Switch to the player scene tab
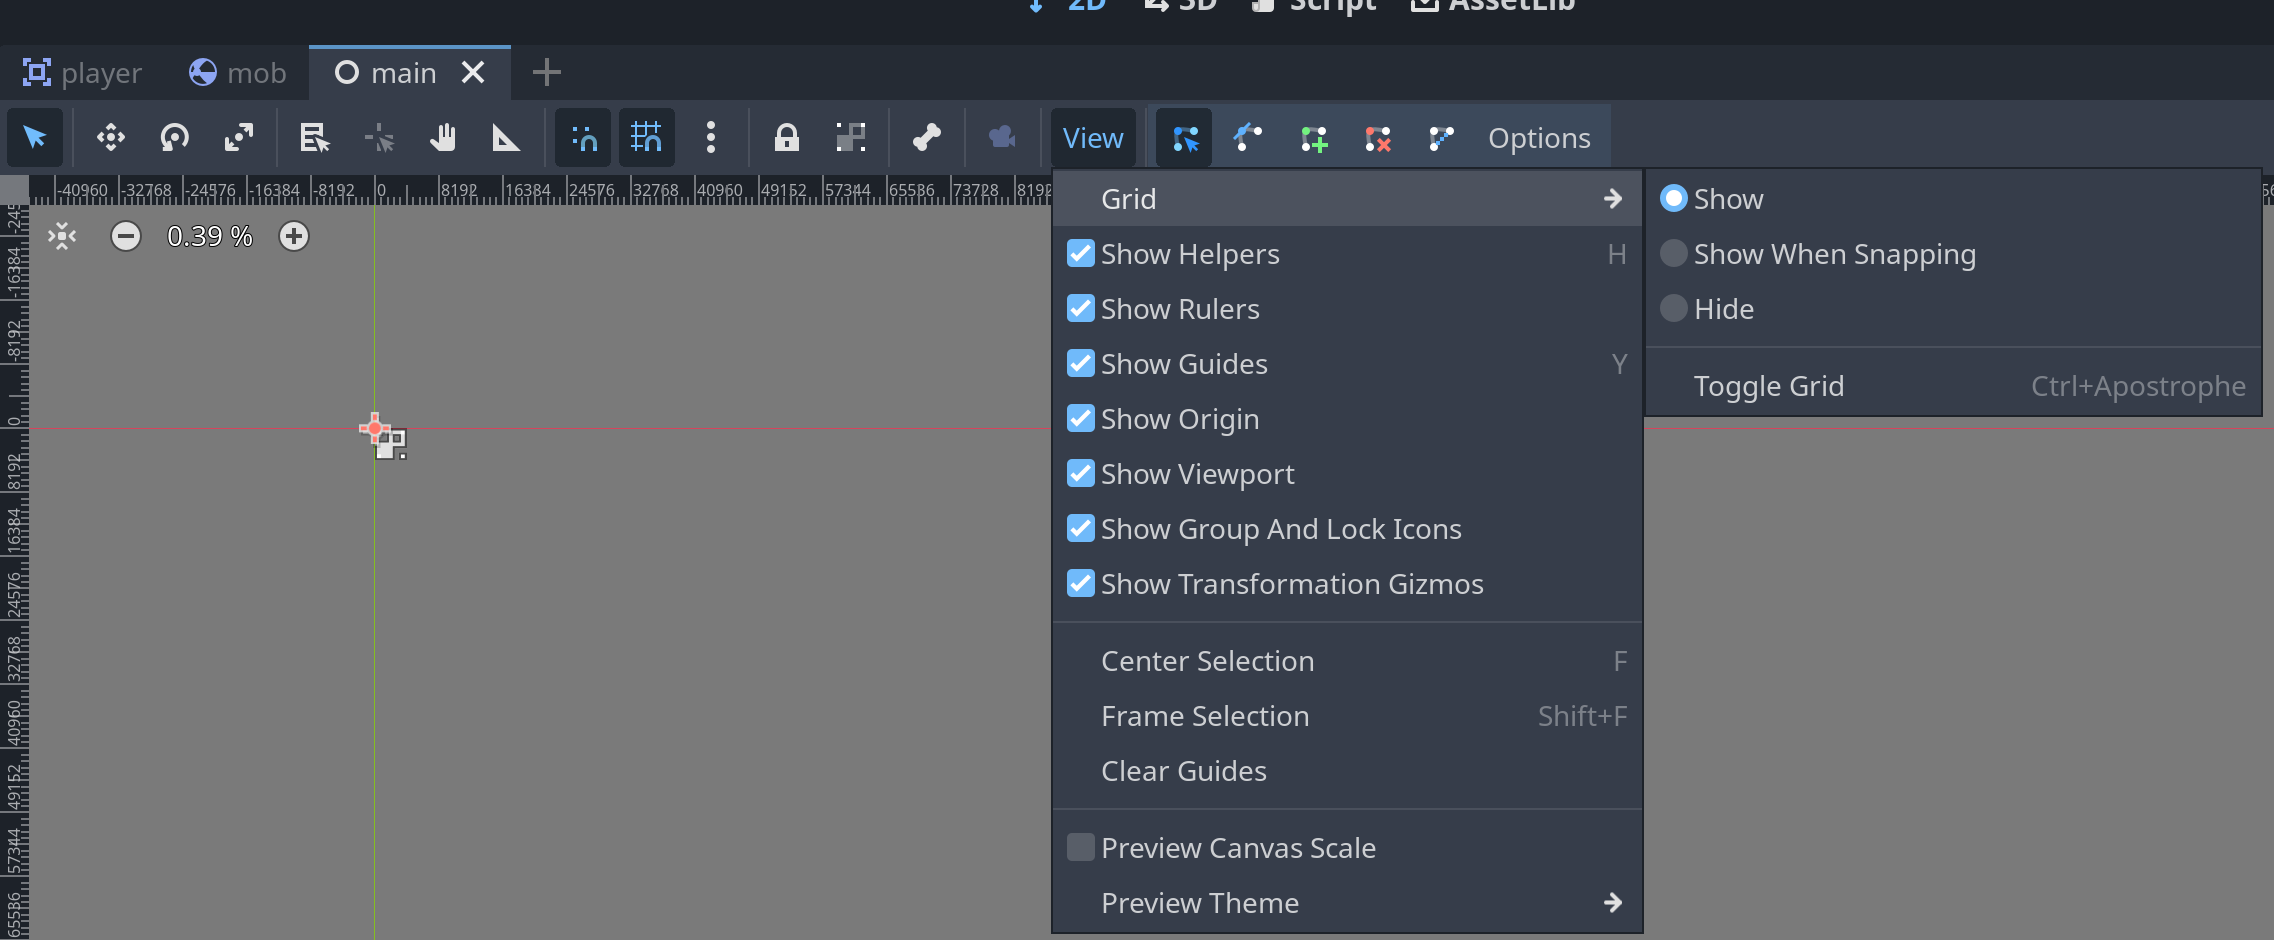This screenshot has height=940, width=2274. click(84, 73)
